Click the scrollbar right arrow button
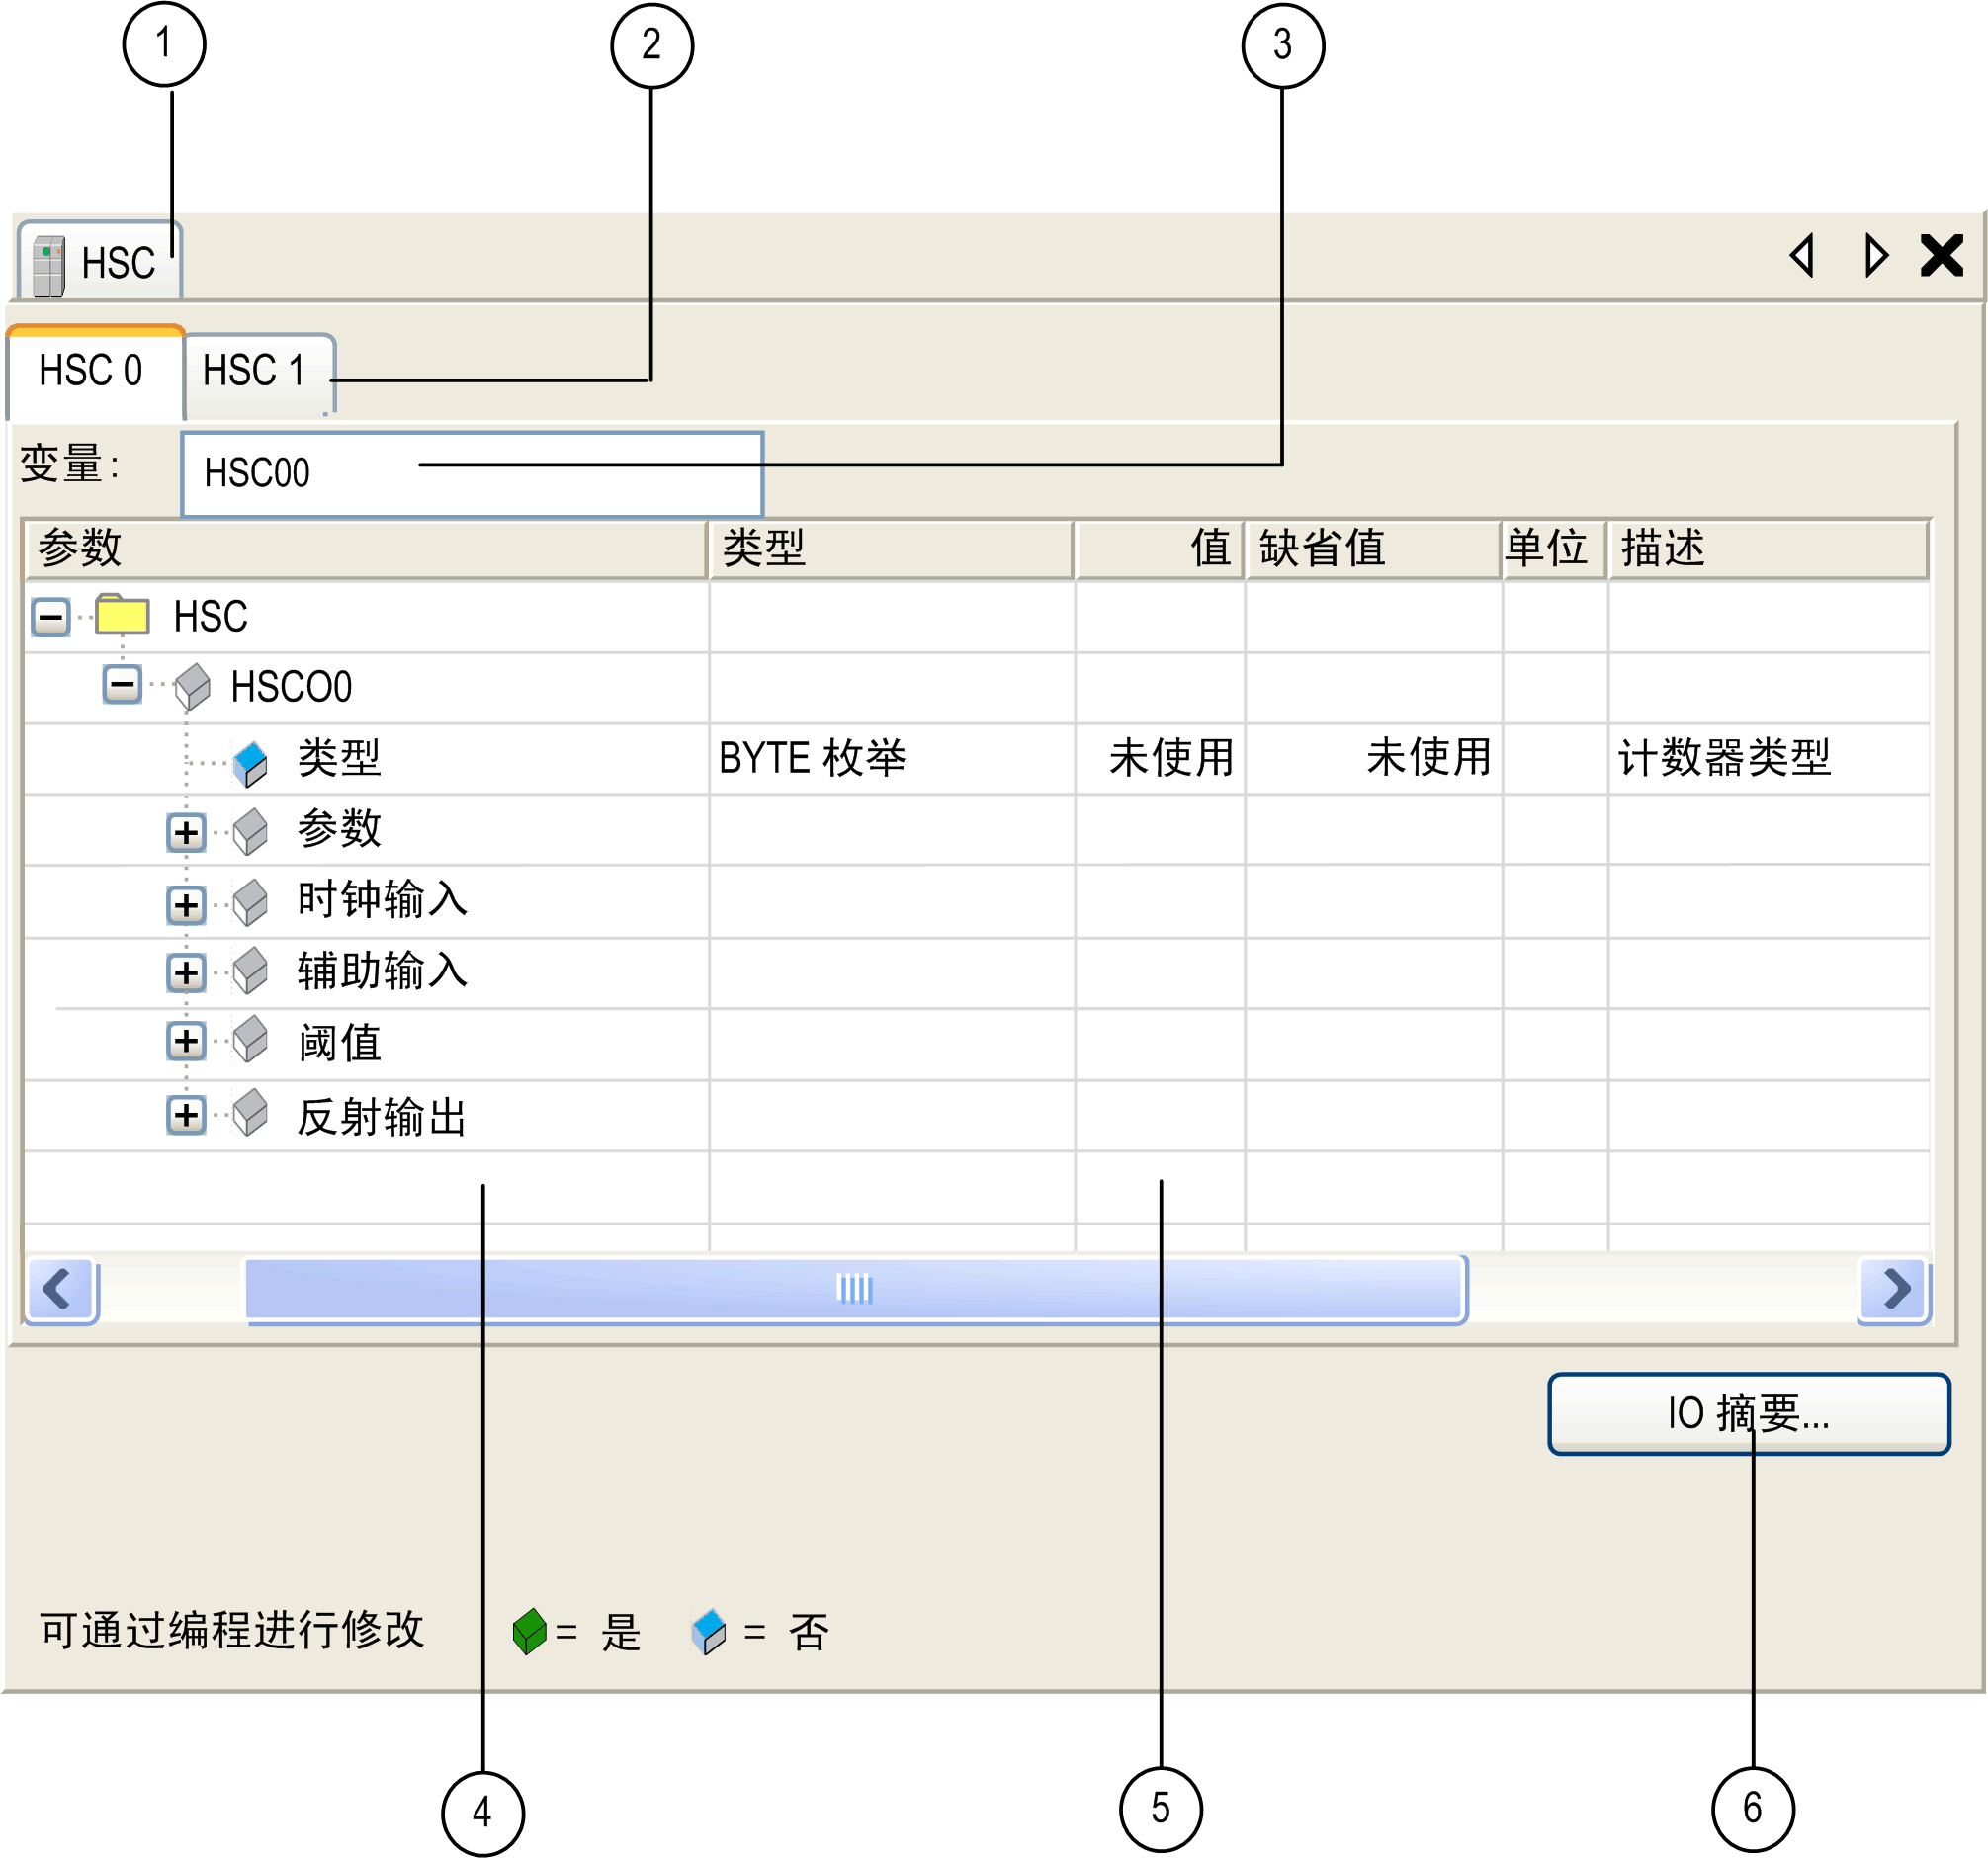This screenshot has width=1988, height=1858. 1895,1289
